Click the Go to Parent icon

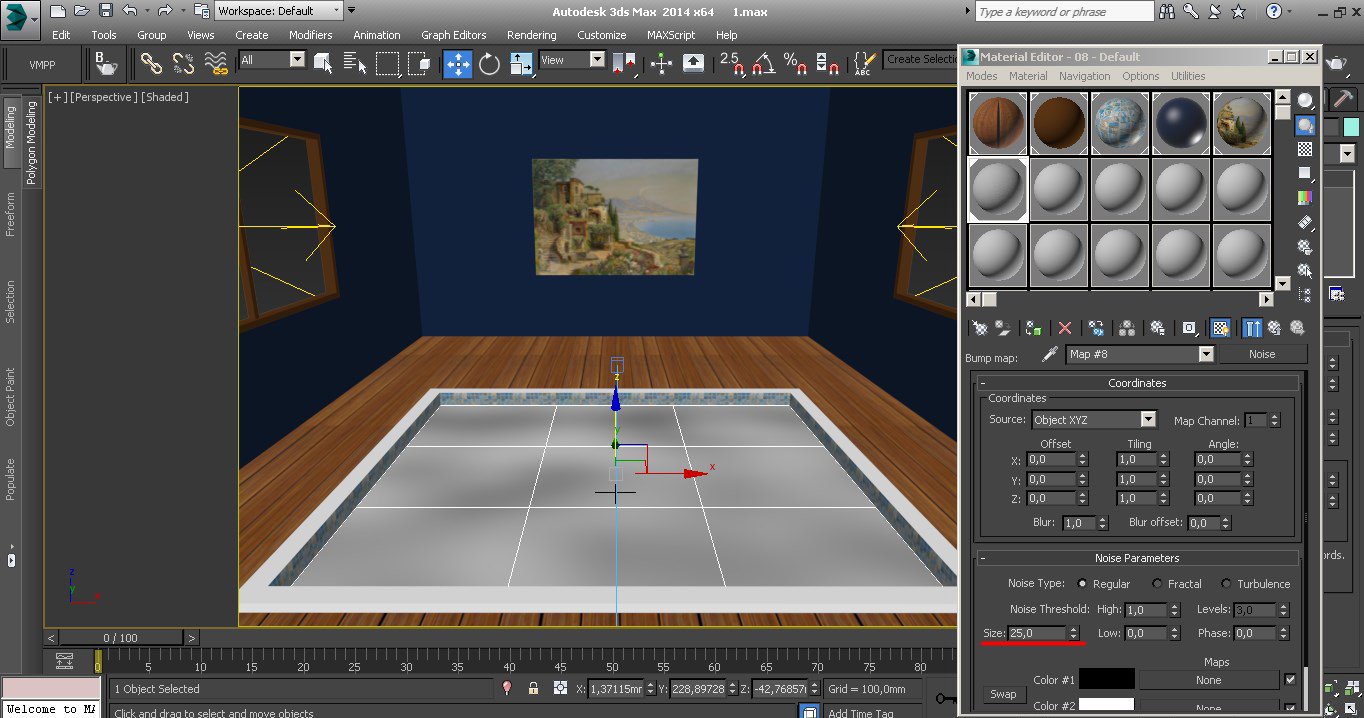[1274, 328]
